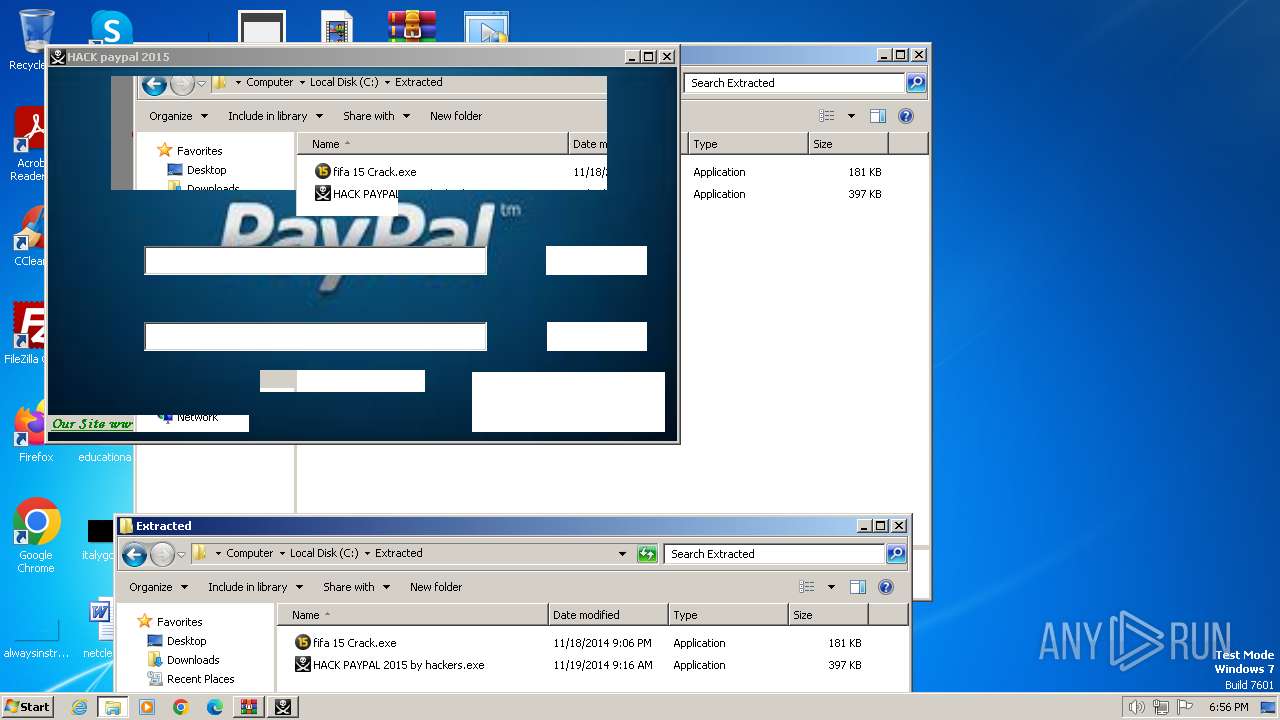Open Downloads in front window navigation pane
This screenshot has width=1280, height=720.
tap(193, 660)
